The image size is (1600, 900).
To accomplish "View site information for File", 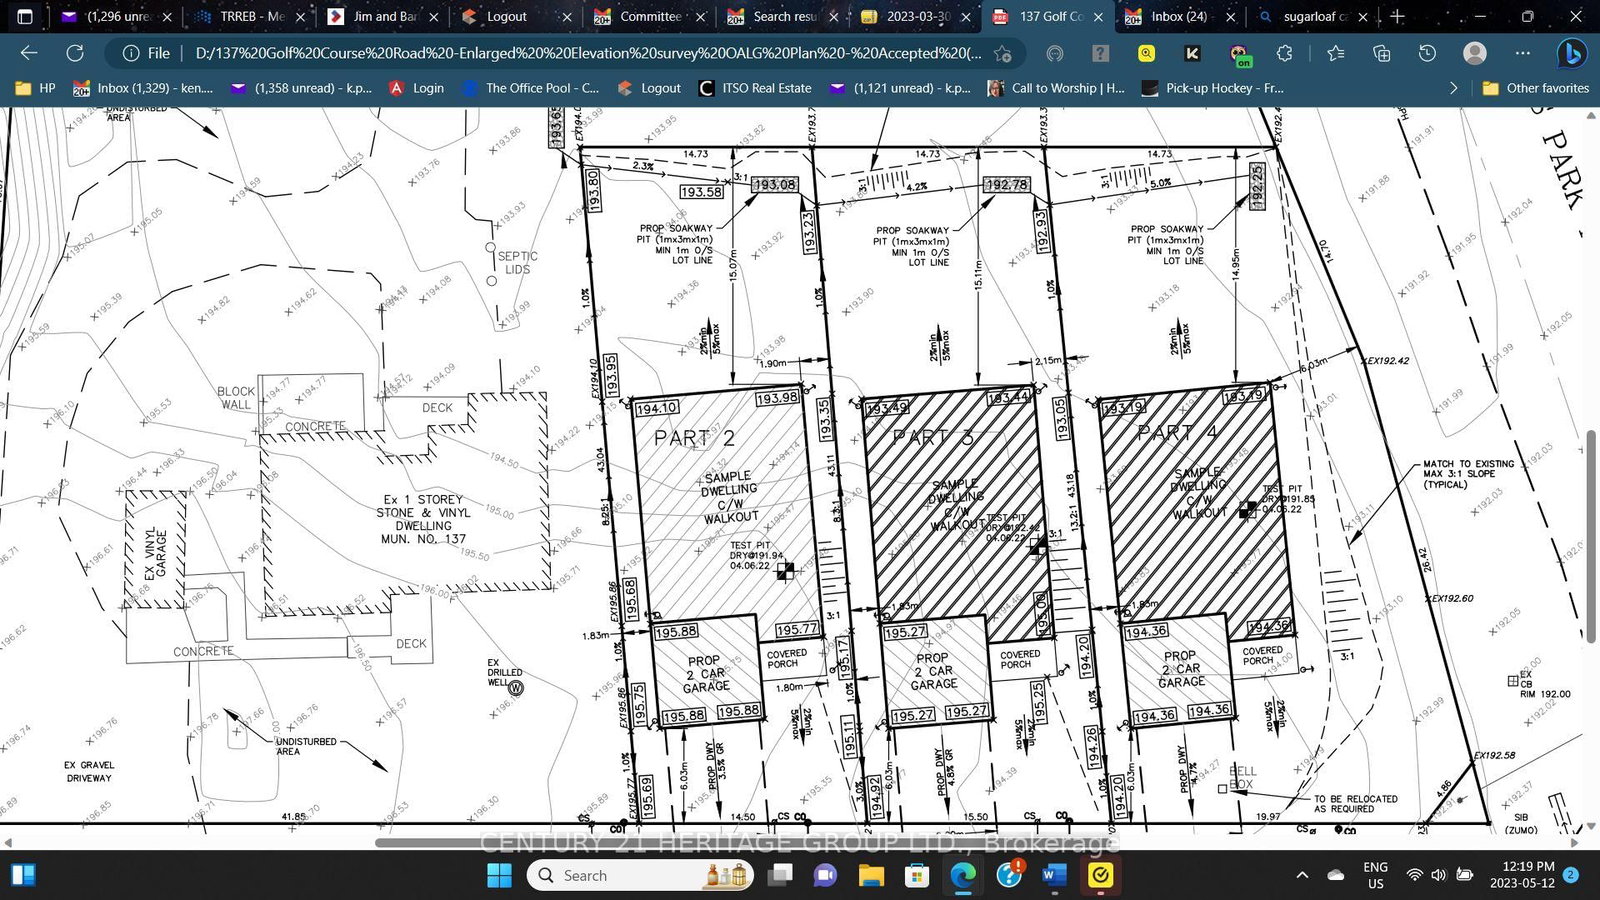I will click(146, 53).
